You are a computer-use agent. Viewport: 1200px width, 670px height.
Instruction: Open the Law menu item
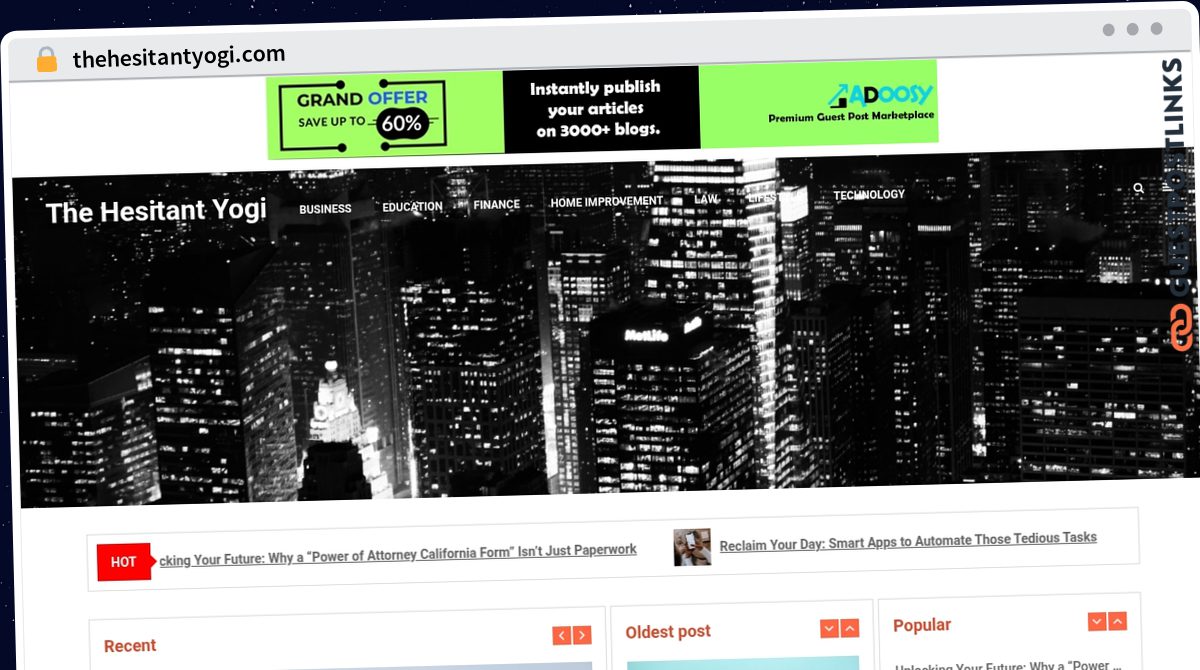point(706,199)
